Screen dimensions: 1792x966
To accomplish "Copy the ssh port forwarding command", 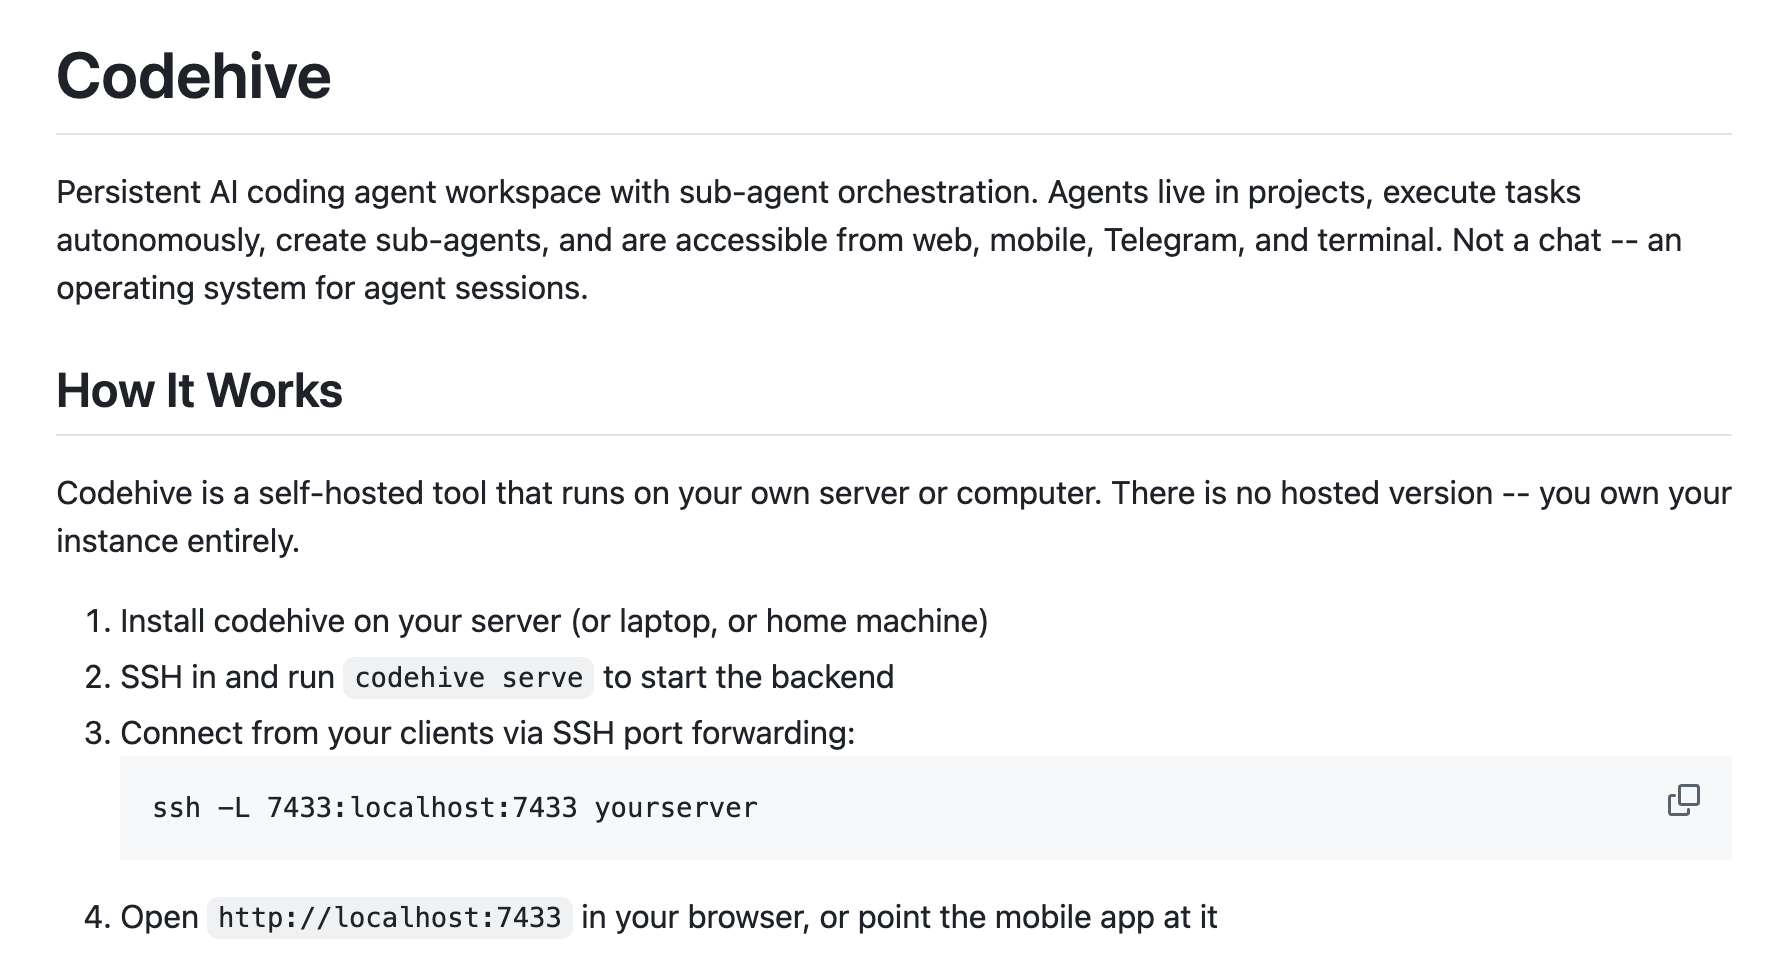I will (1683, 800).
